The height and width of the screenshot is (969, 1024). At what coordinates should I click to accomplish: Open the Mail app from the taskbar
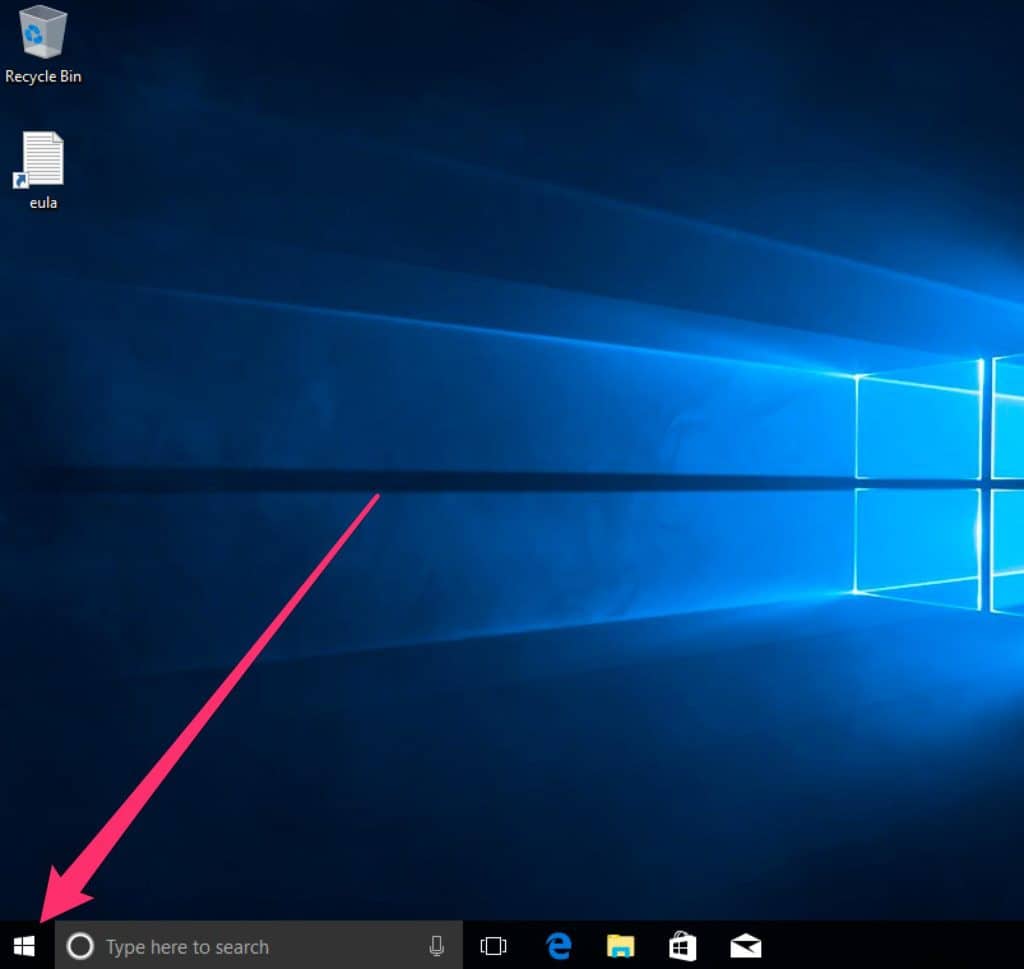tap(745, 945)
